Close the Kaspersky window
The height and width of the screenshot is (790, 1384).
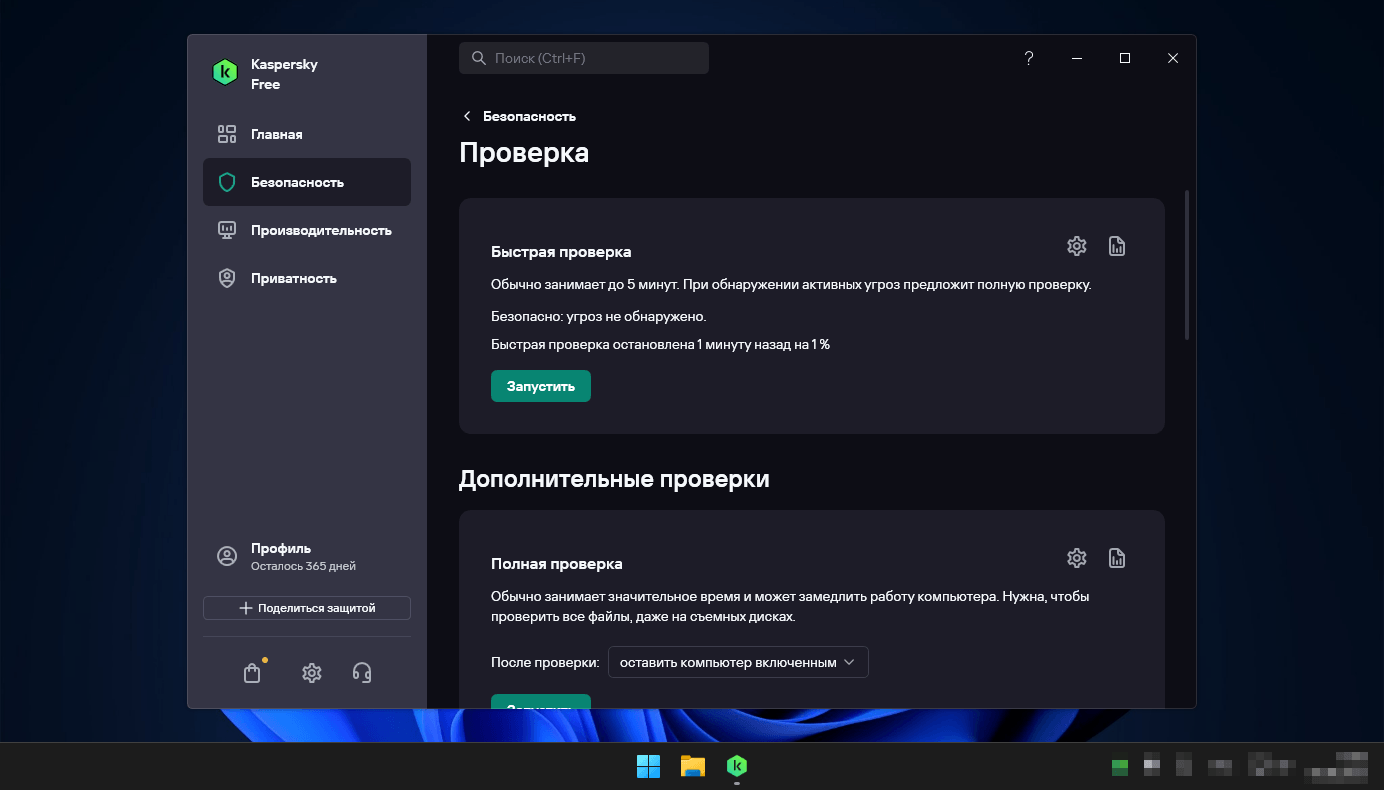coord(1173,58)
